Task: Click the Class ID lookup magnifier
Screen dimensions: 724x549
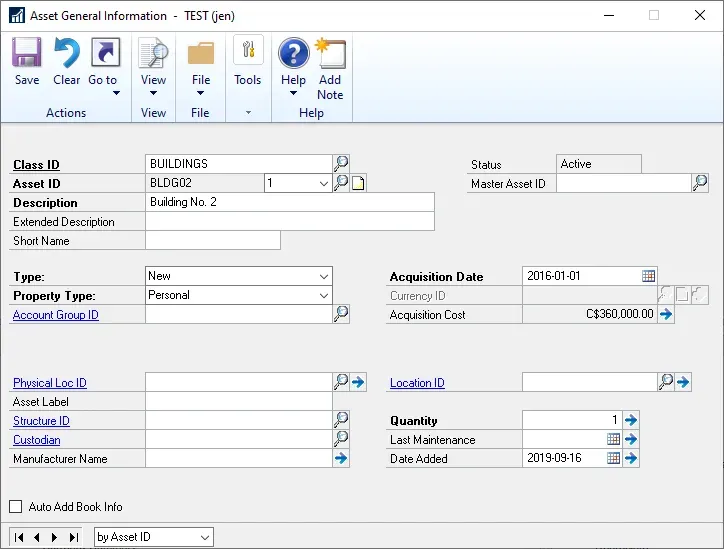Action: (341, 164)
